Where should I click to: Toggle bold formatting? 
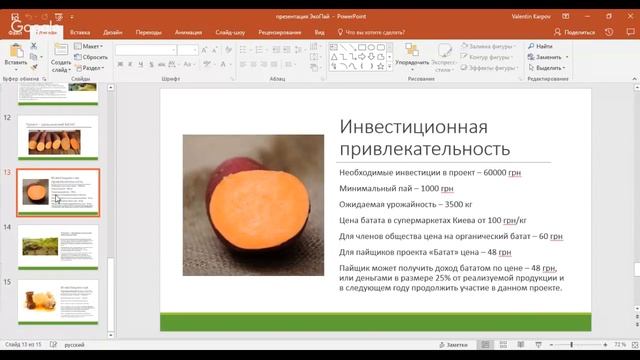click(x=120, y=64)
